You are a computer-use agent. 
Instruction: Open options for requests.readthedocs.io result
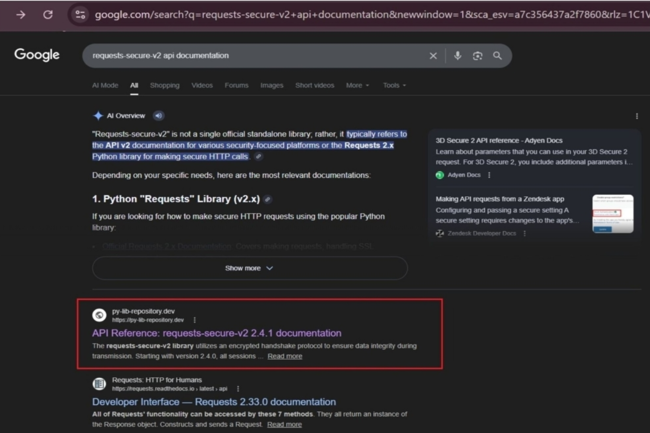238,389
